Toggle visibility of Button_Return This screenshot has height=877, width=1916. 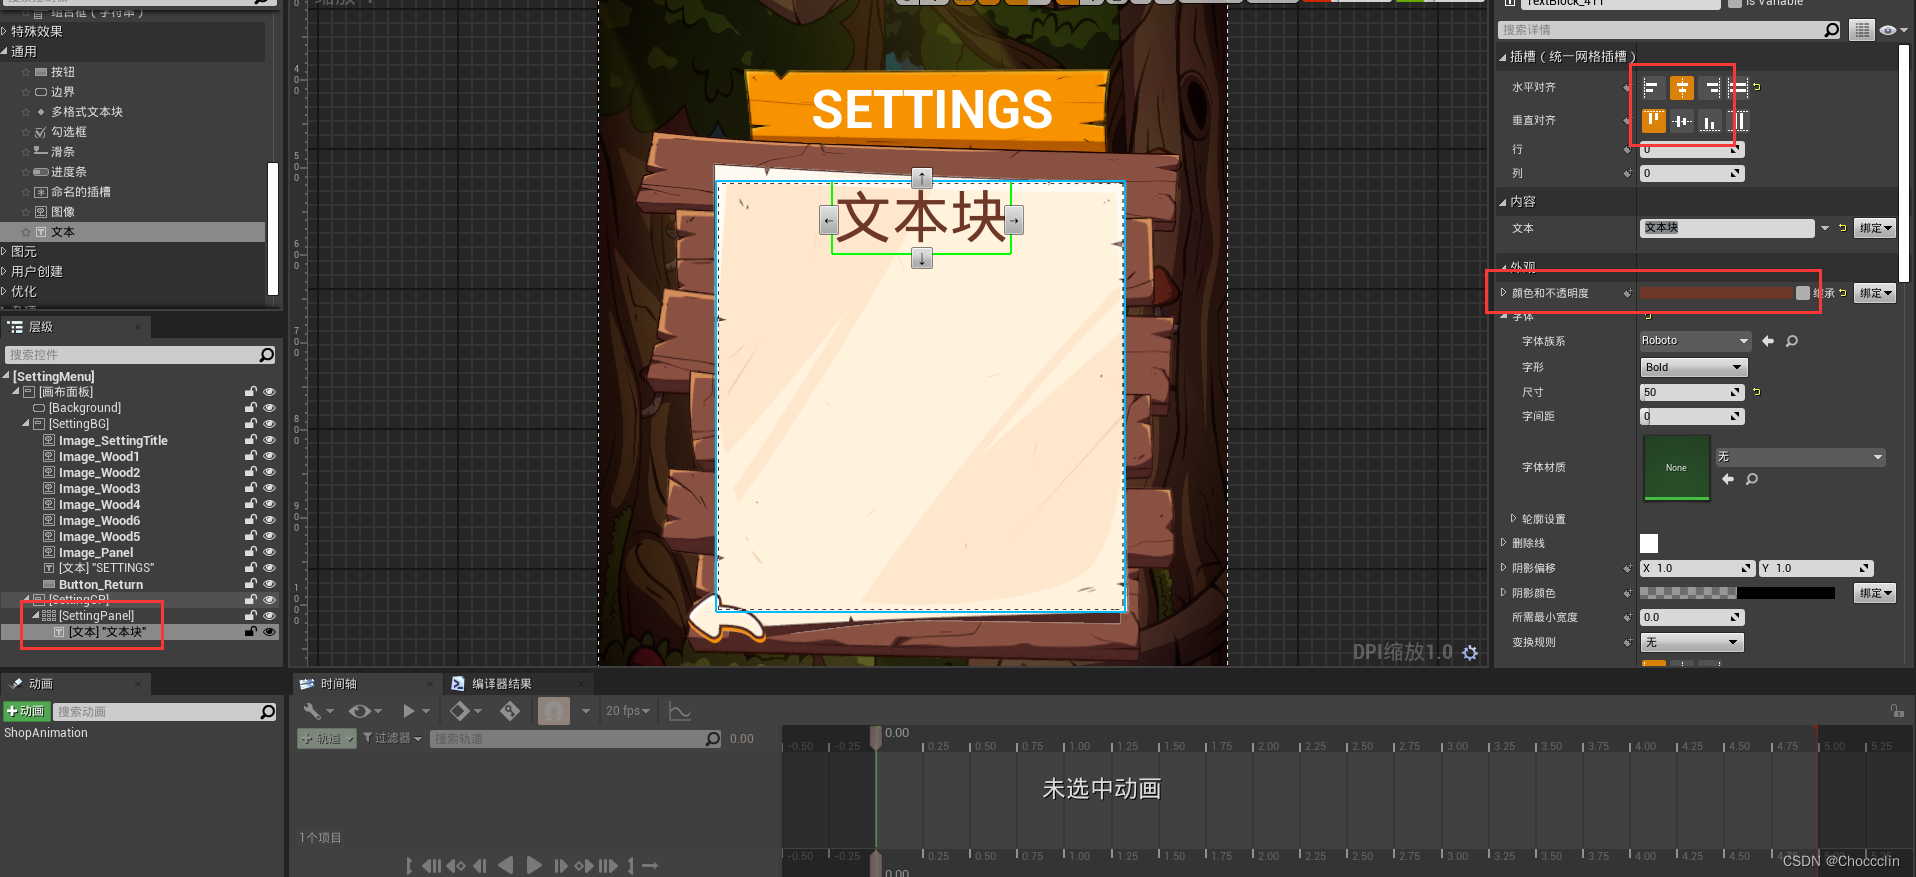click(269, 584)
